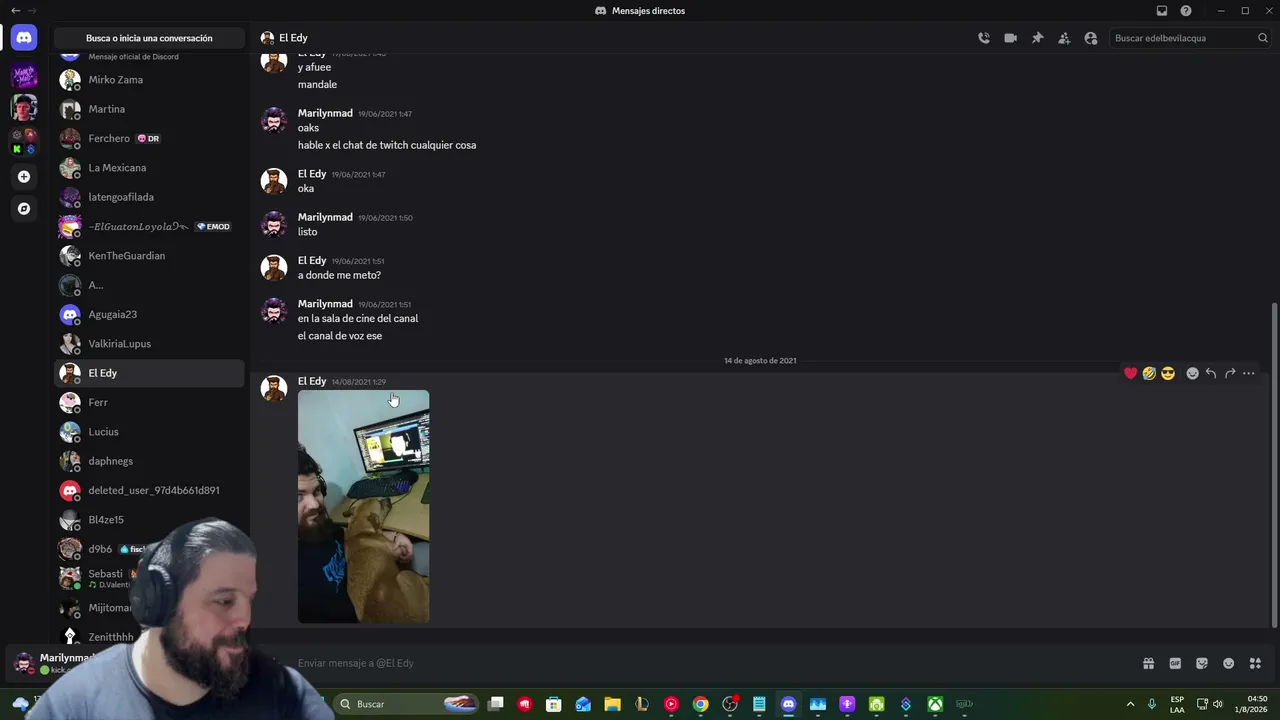Click El Edy username on 'oka' message
This screenshot has width=1280, height=720.
pos(312,174)
